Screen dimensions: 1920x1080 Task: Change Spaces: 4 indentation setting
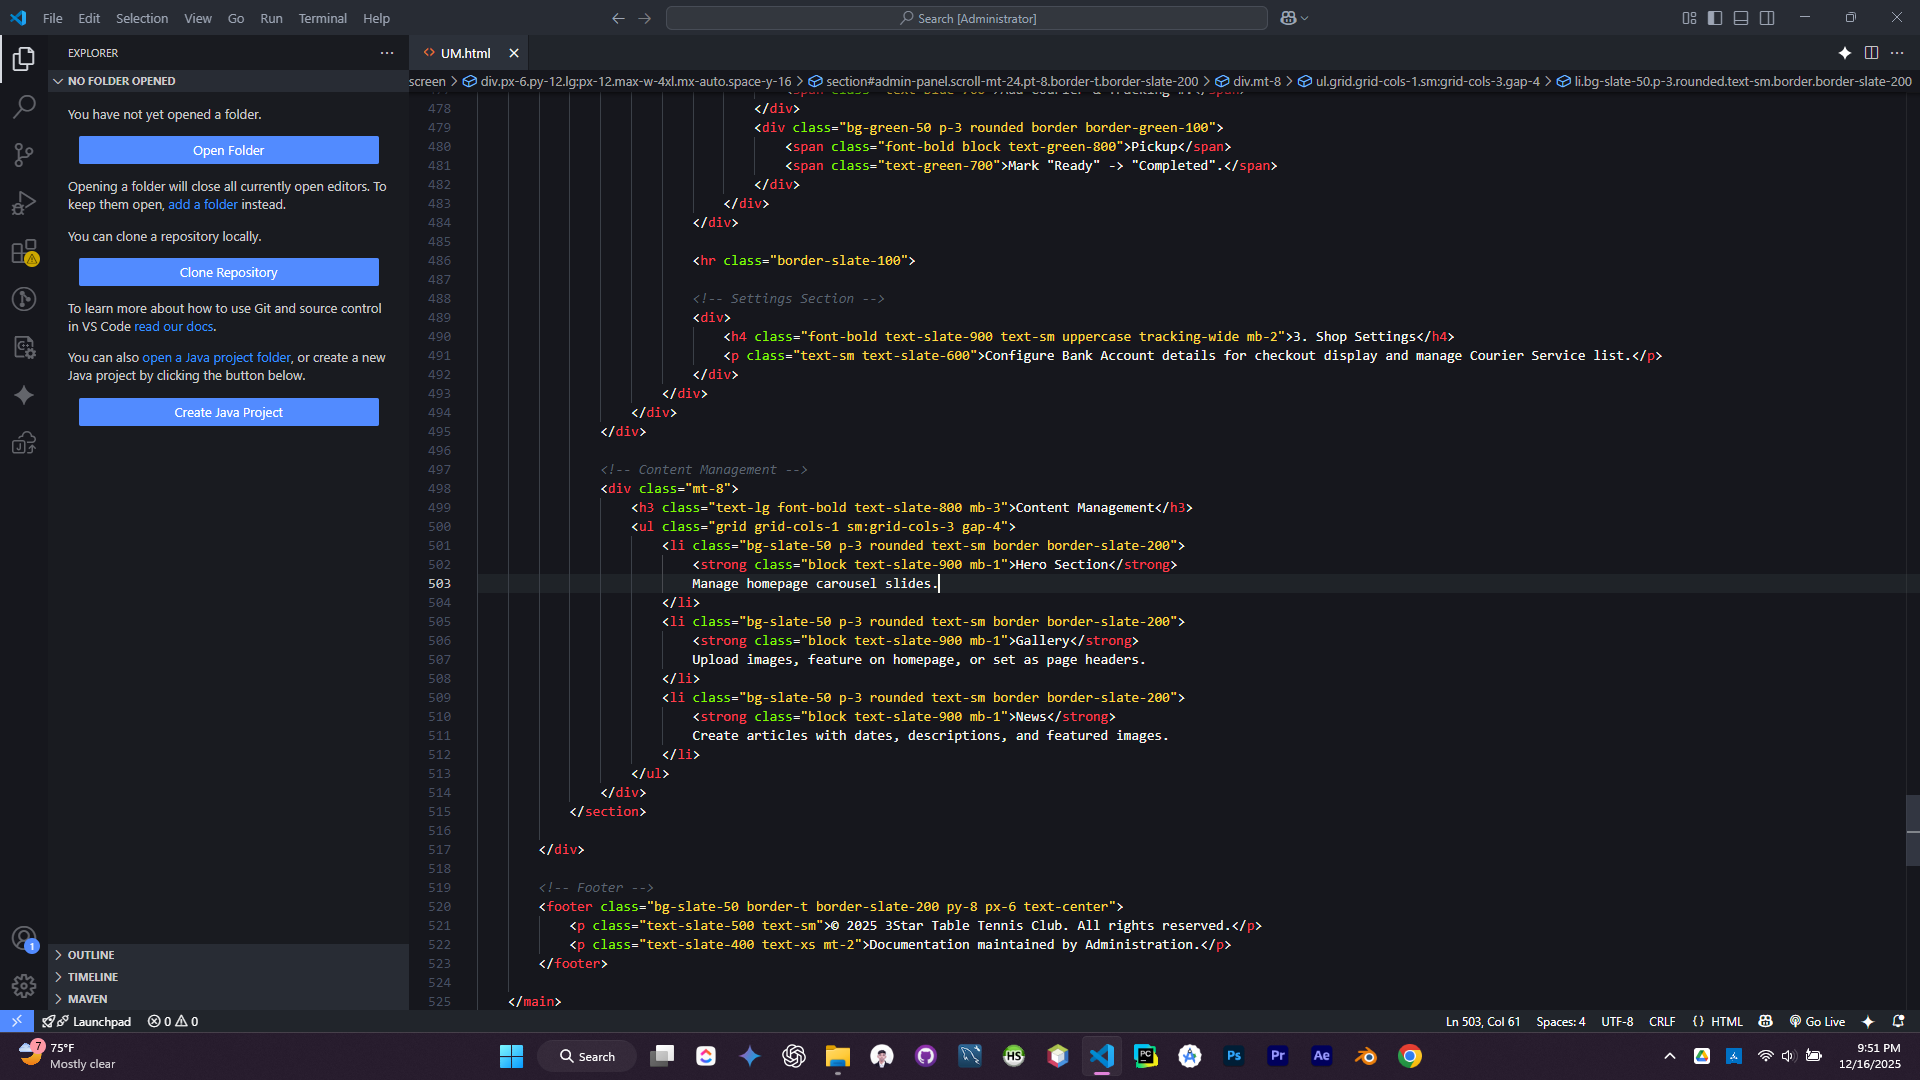pyautogui.click(x=1561, y=1021)
